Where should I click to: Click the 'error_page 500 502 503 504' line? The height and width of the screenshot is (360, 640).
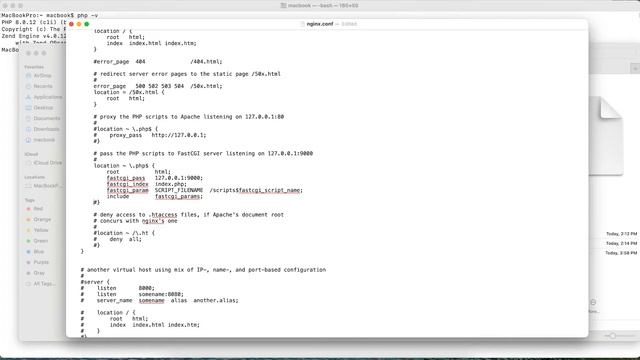pos(158,86)
